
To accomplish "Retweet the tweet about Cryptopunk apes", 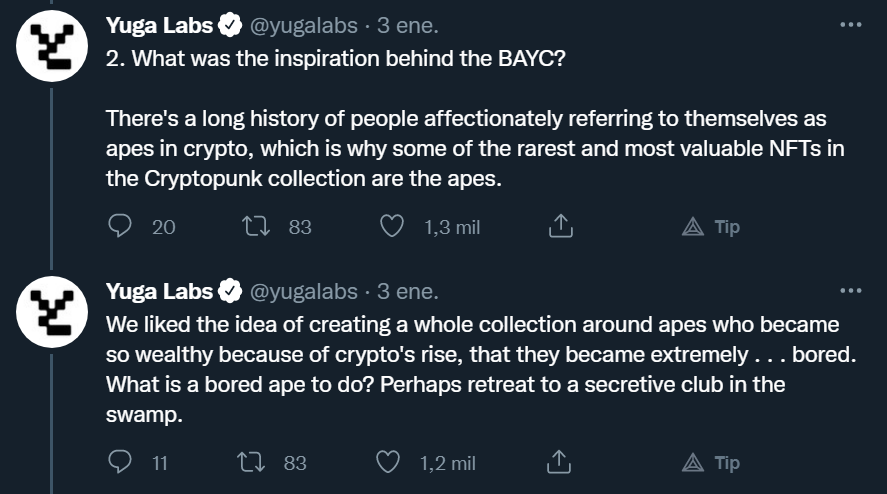I will pos(256,226).
